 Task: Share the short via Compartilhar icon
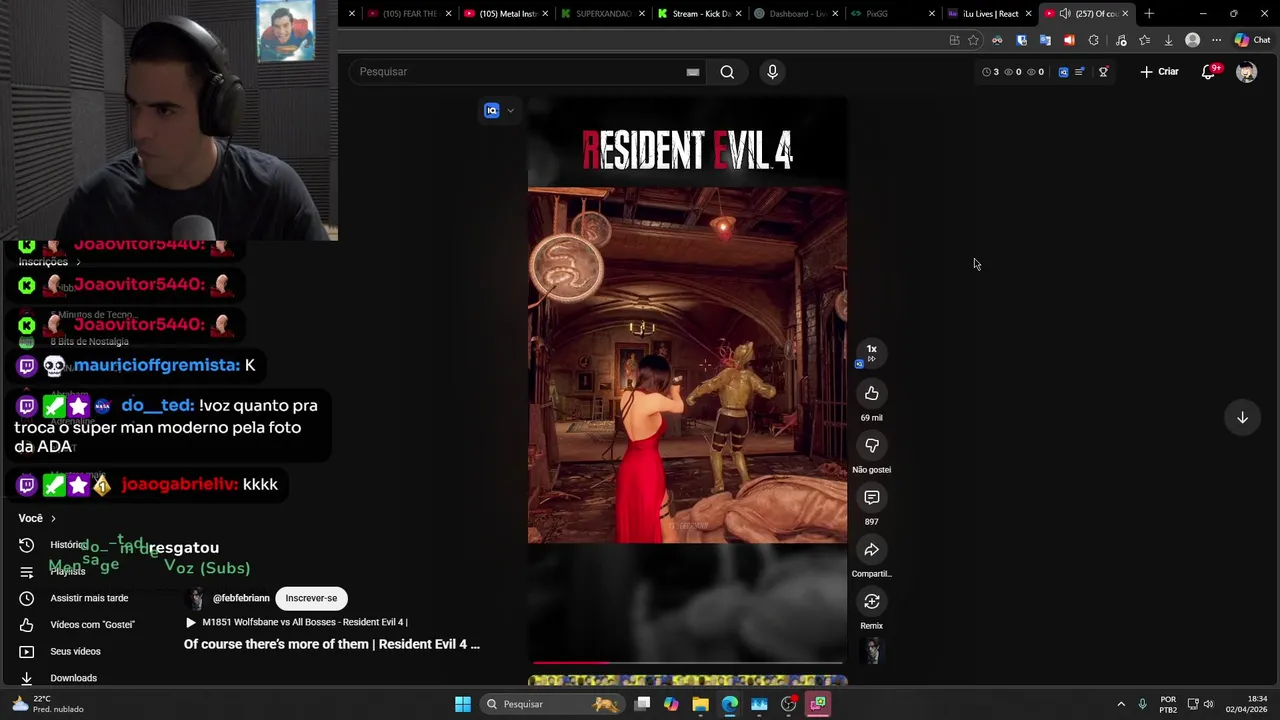(x=872, y=550)
